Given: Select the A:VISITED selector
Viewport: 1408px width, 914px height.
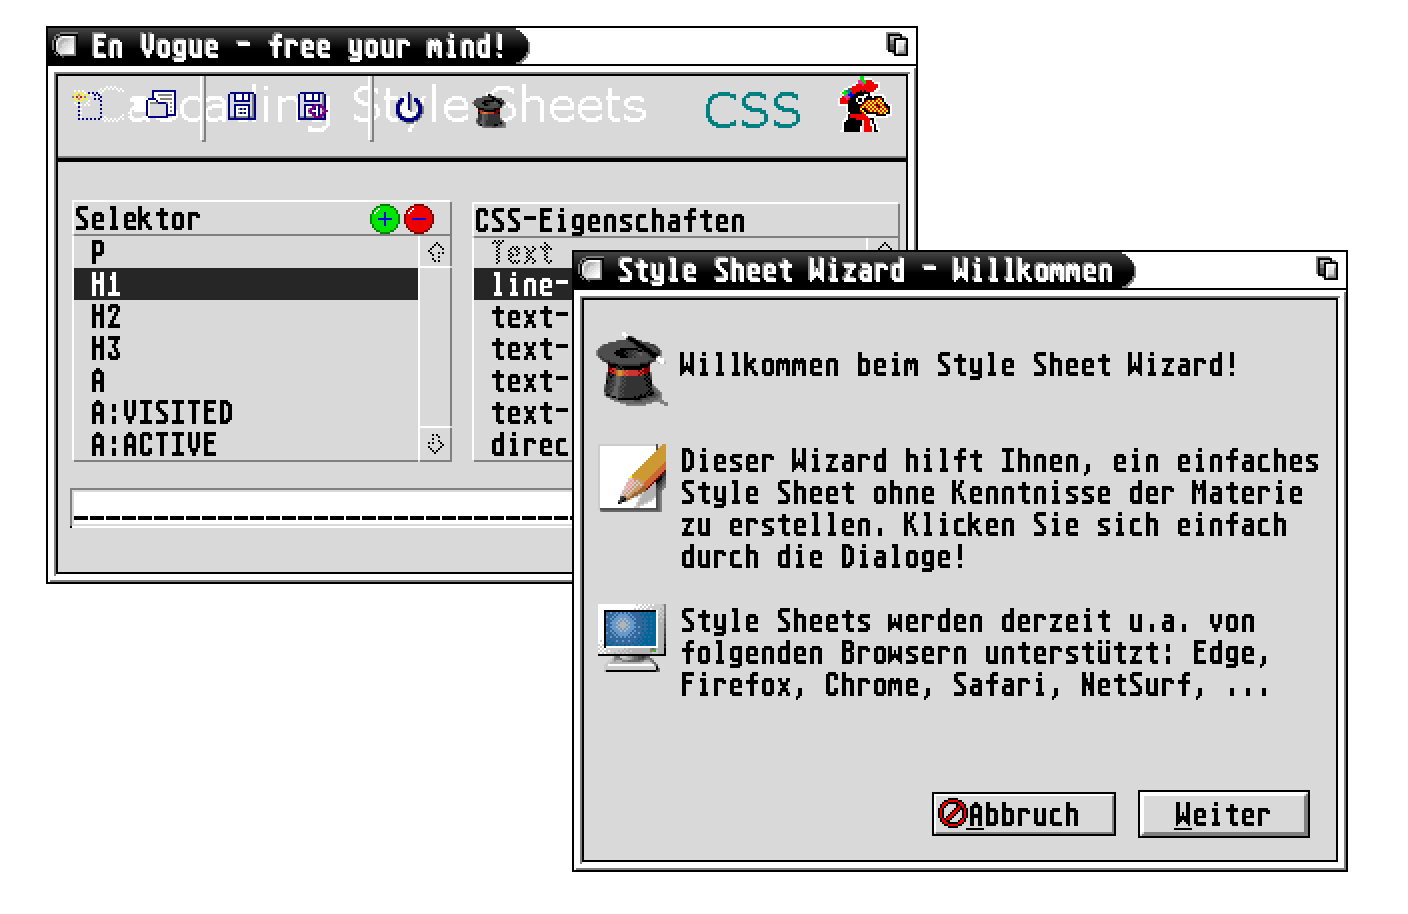Looking at the screenshot, I should pyautogui.click(x=246, y=412).
